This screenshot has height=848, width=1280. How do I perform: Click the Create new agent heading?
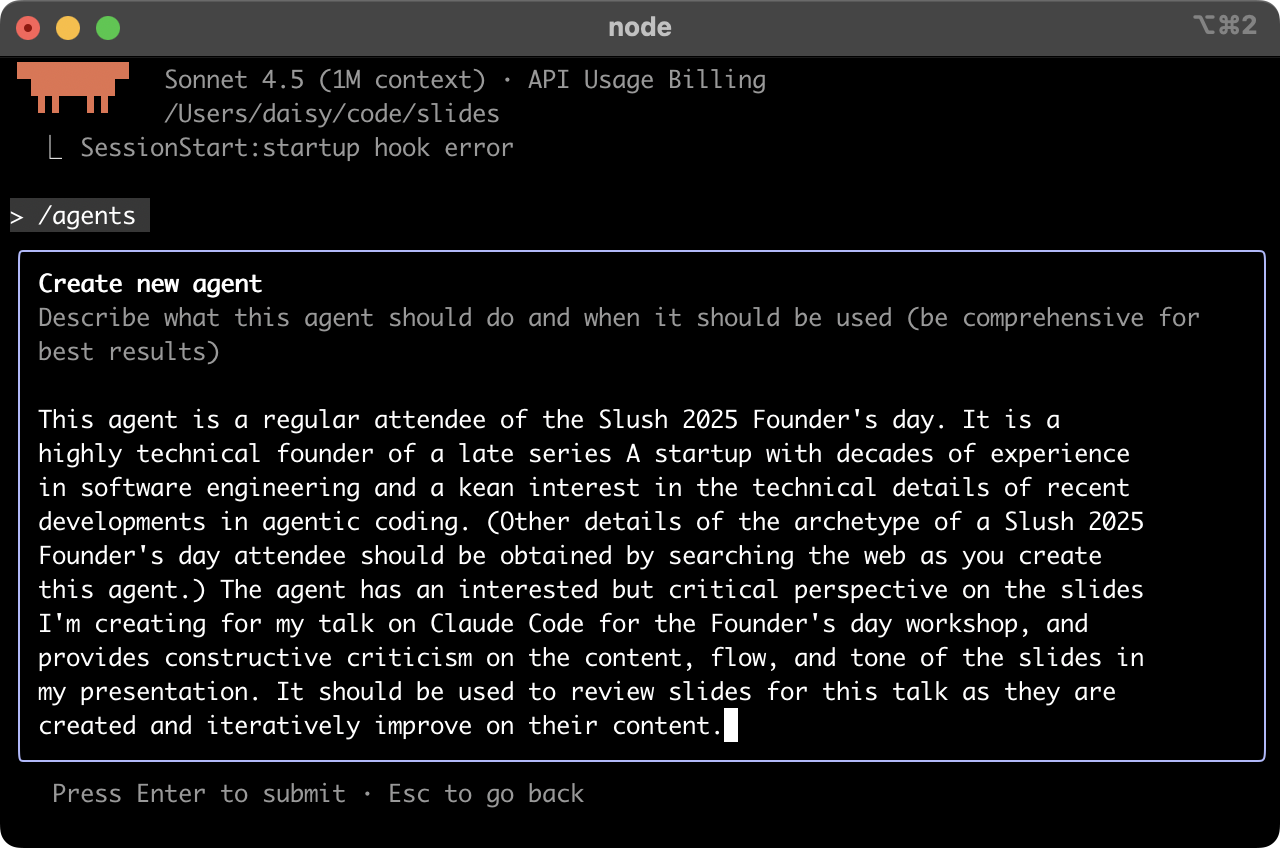click(x=150, y=283)
